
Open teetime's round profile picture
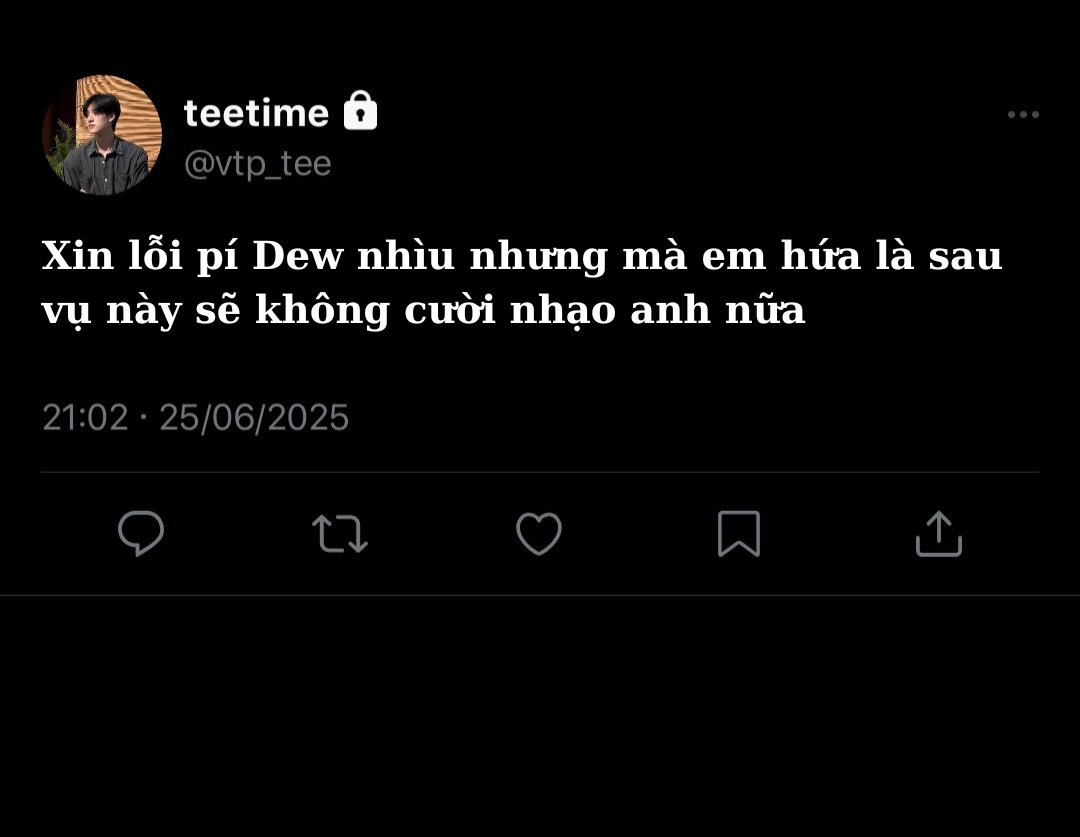point(102,135)
